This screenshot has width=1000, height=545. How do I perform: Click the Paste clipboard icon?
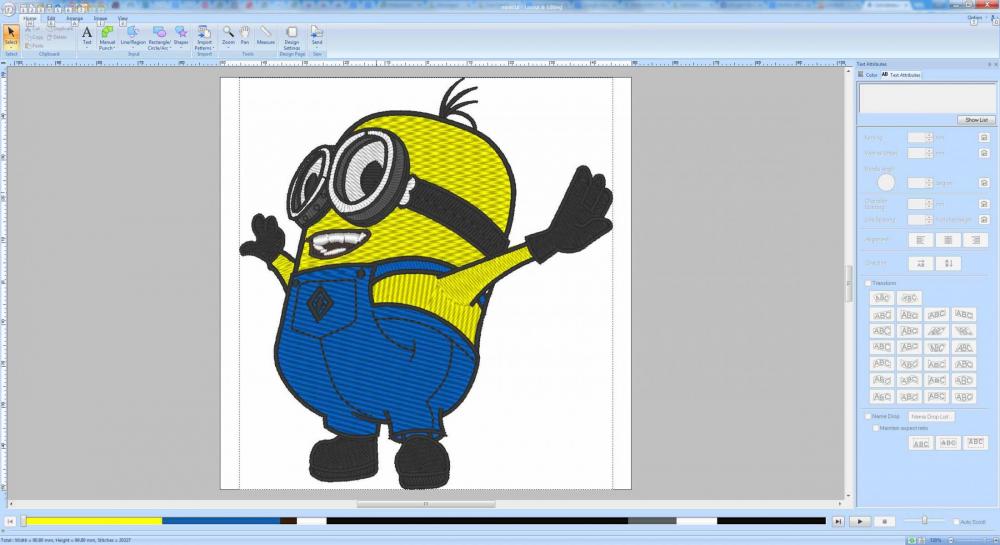point(34,46)
